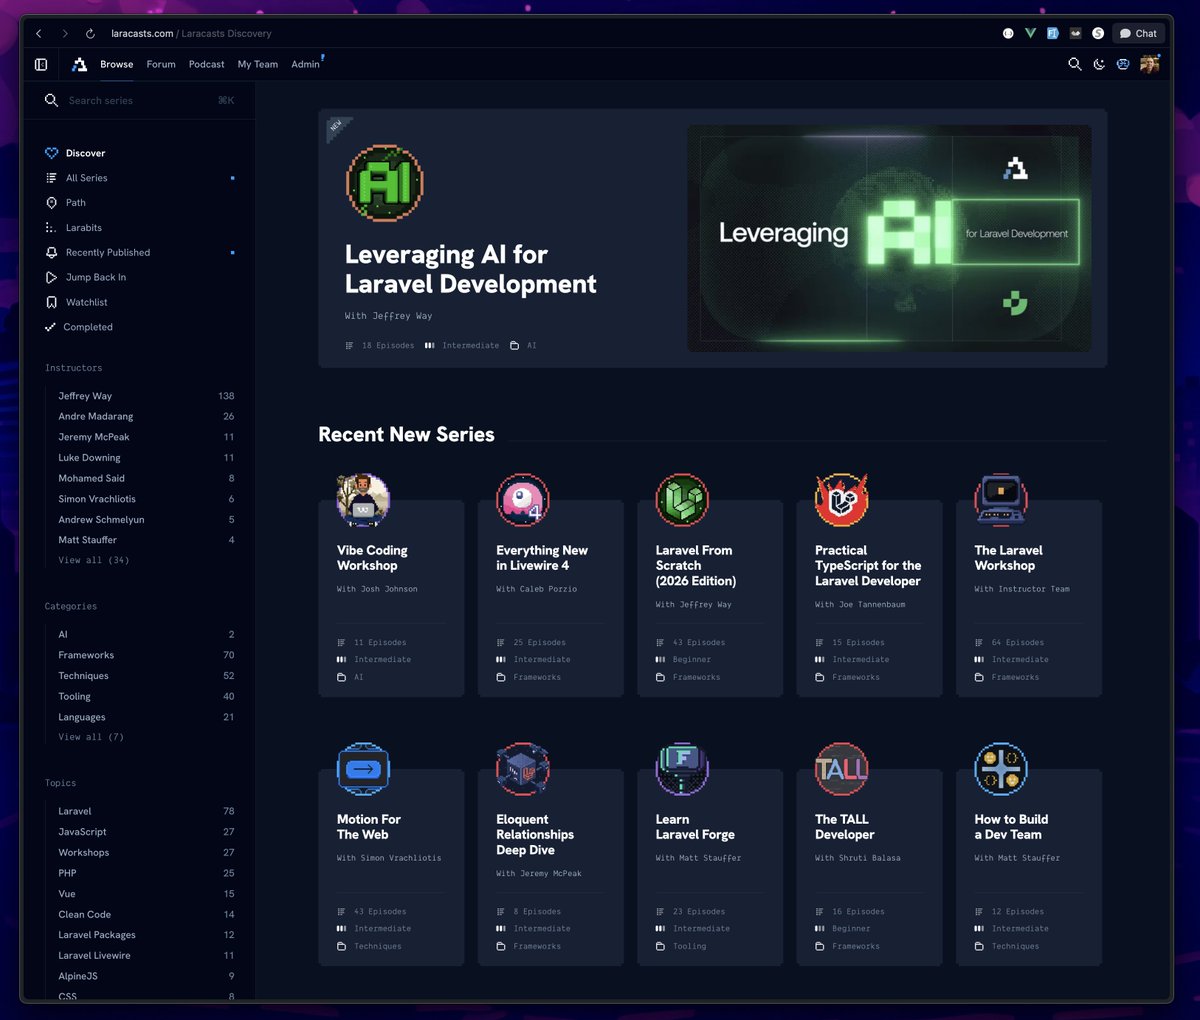Click the browser back arrow
The height and width of the screenshot is (1020, 1200).
click(39, 33)
